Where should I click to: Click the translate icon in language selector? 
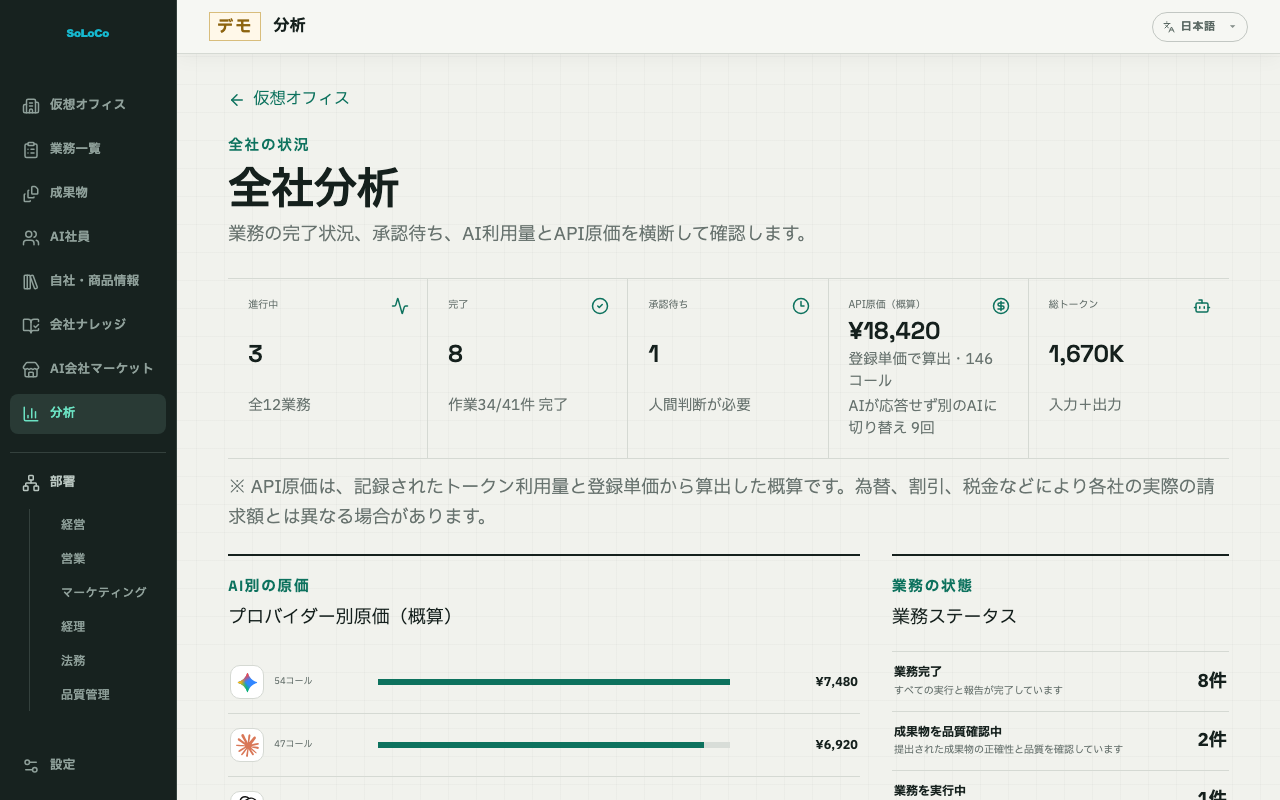1168,27
